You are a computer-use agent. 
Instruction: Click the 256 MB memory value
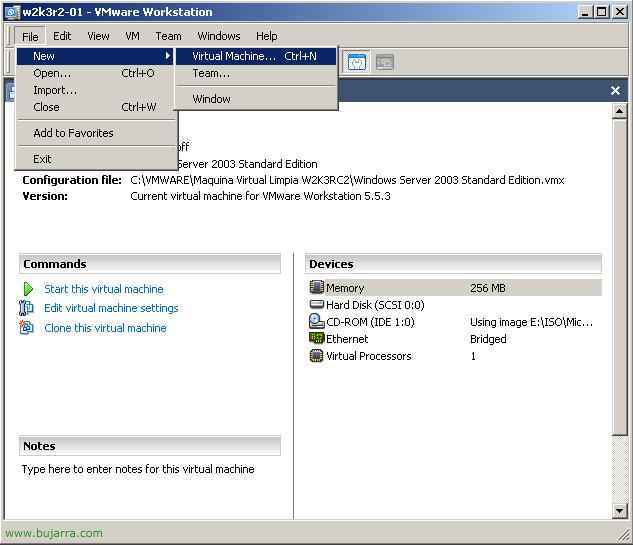click(488, 288)
